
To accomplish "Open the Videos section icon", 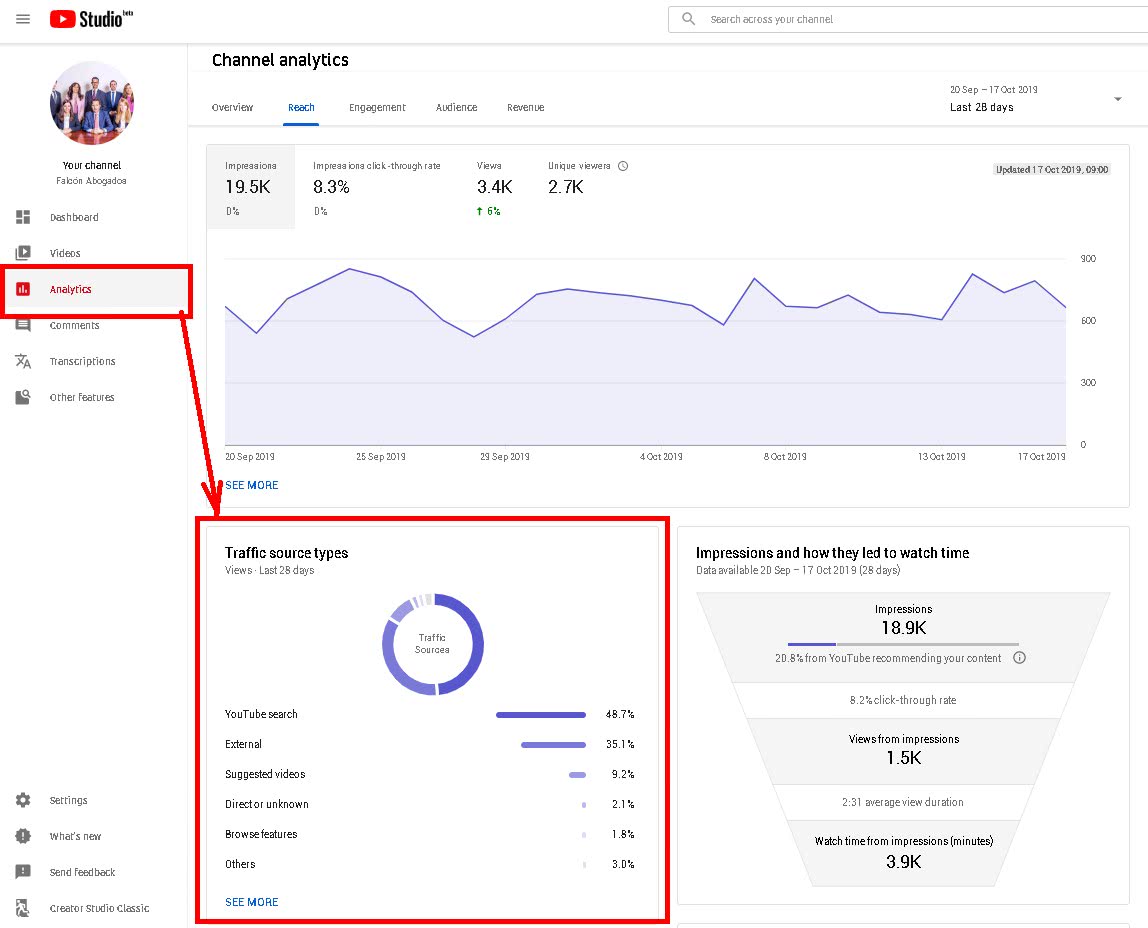I will click(23, 253).
